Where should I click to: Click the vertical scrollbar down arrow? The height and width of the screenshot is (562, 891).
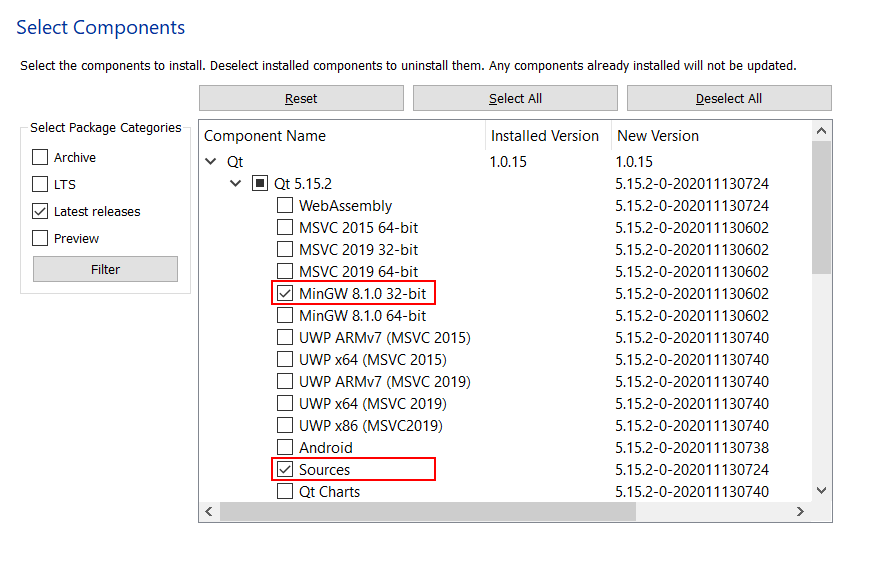[x=821, y=490]
